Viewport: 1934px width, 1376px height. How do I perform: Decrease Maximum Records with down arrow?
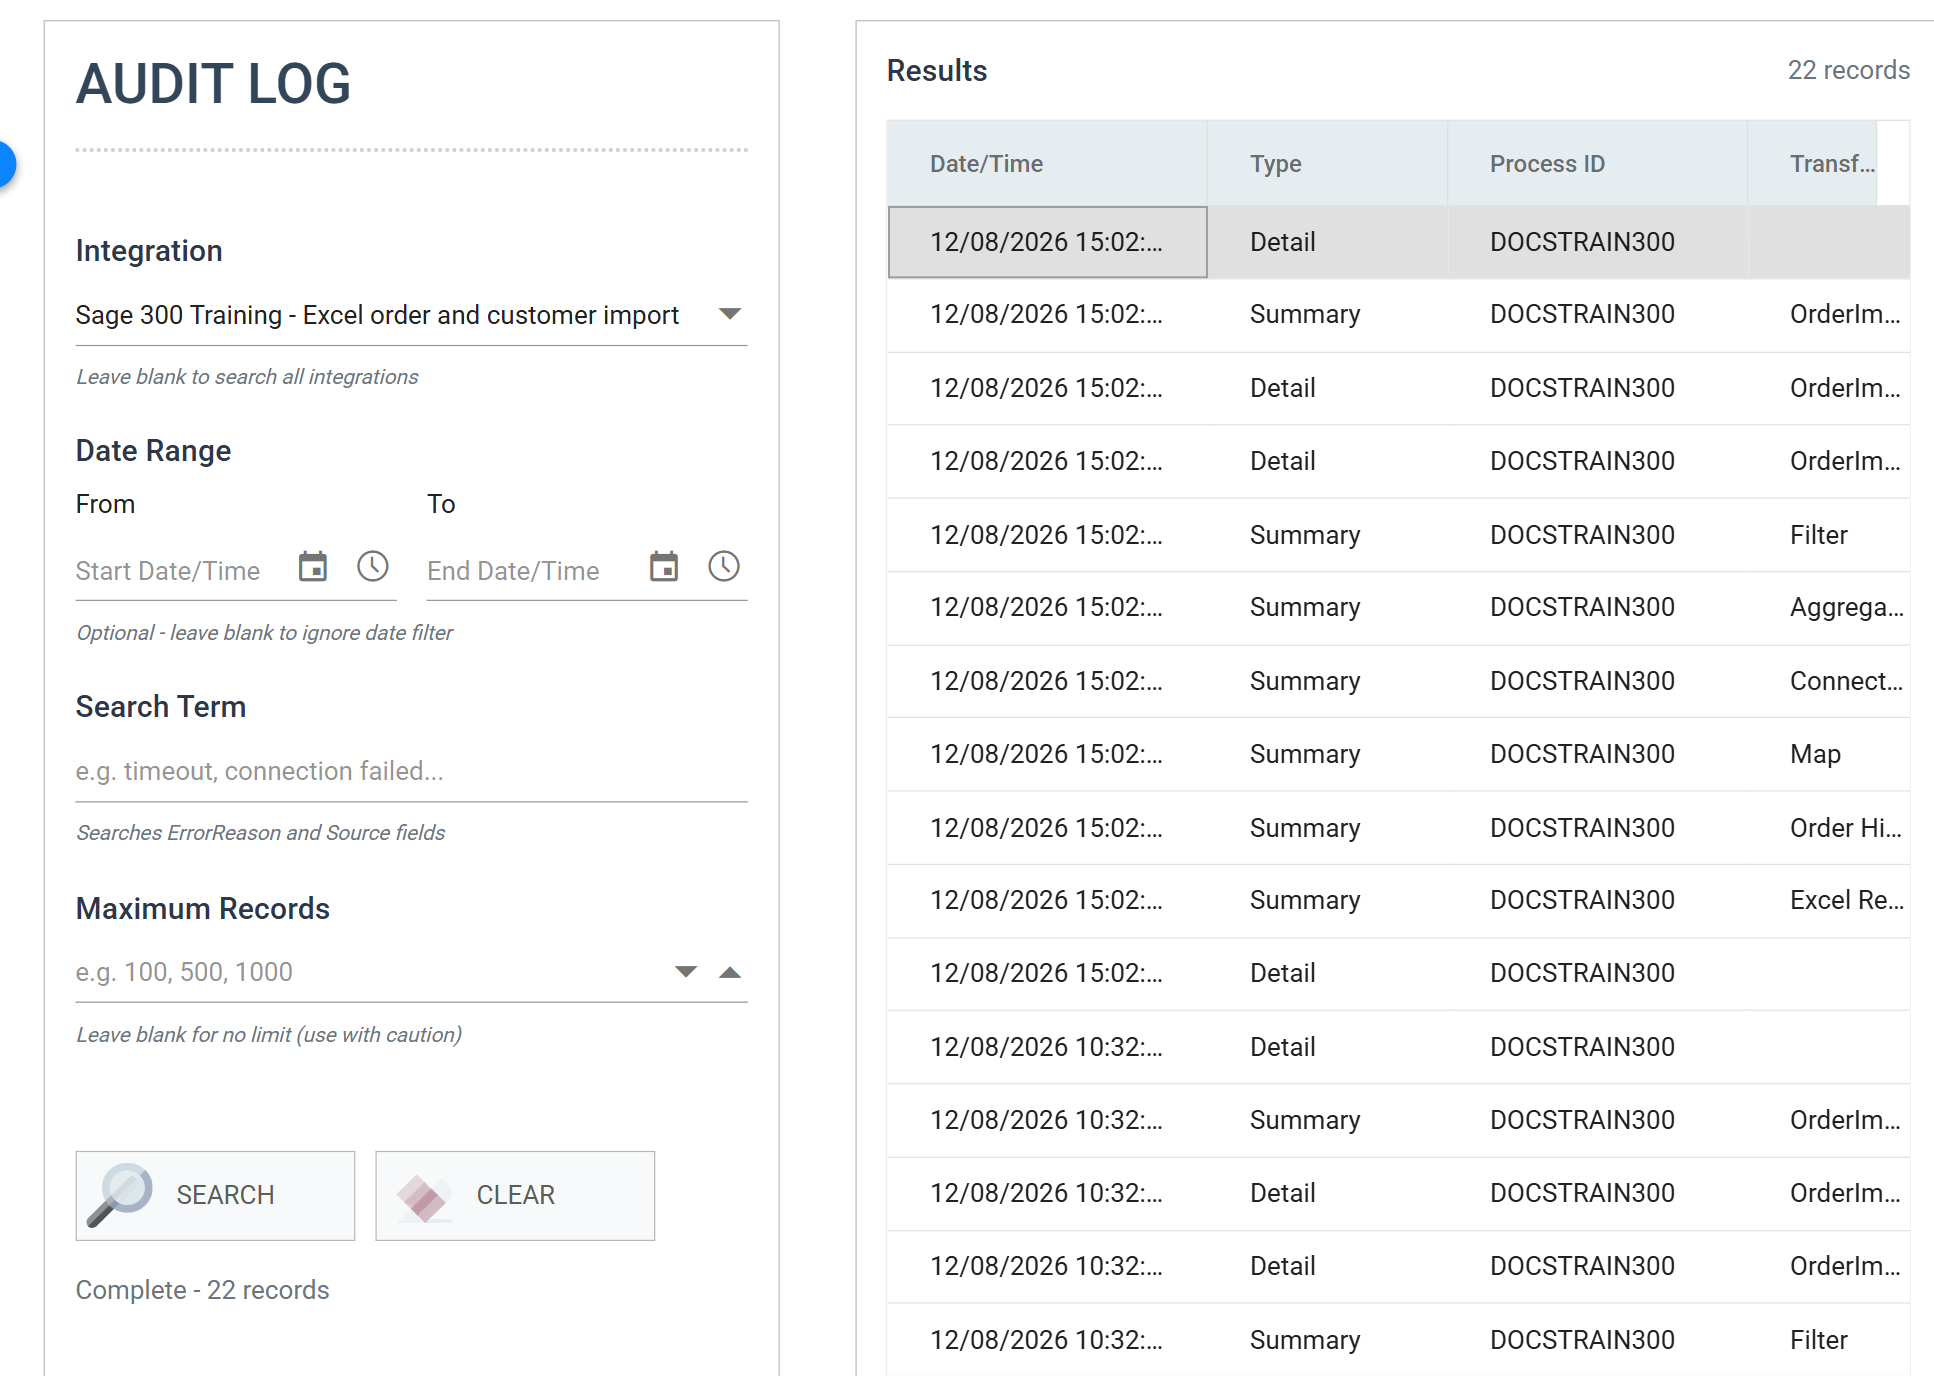(x=686, y=972)
